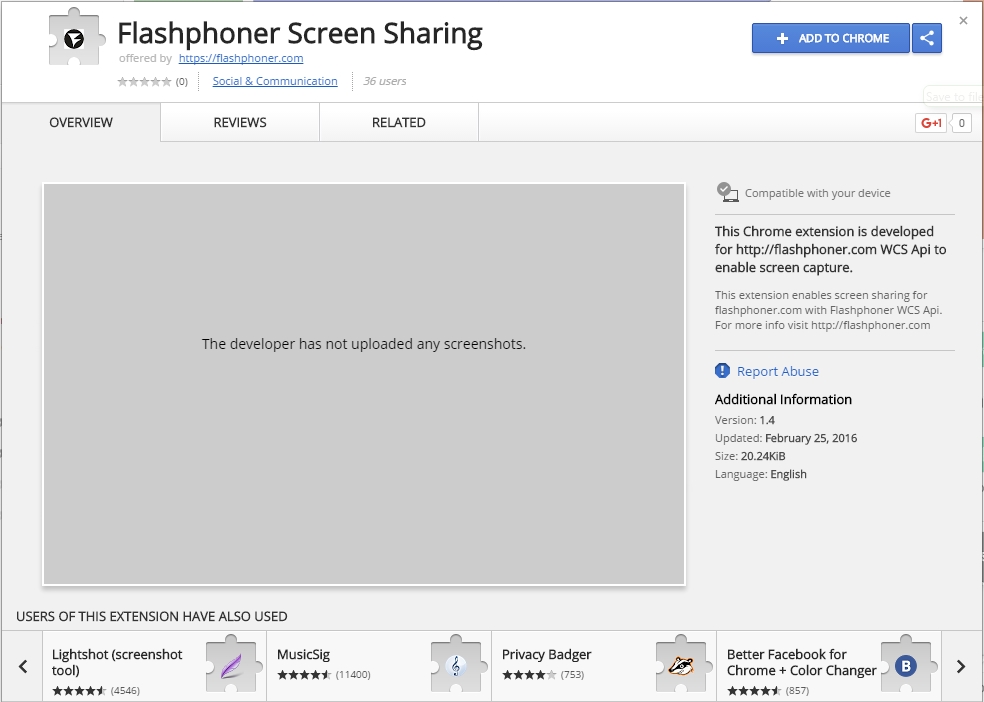984x702 pixels.
Task: Click the Better Facebook review count (857)
Action: (797, 691)
